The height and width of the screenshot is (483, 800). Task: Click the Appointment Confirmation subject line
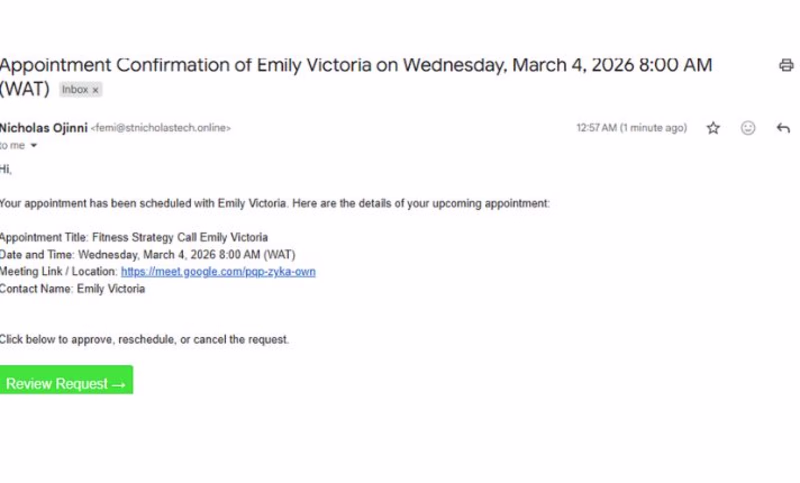point(356,77)
